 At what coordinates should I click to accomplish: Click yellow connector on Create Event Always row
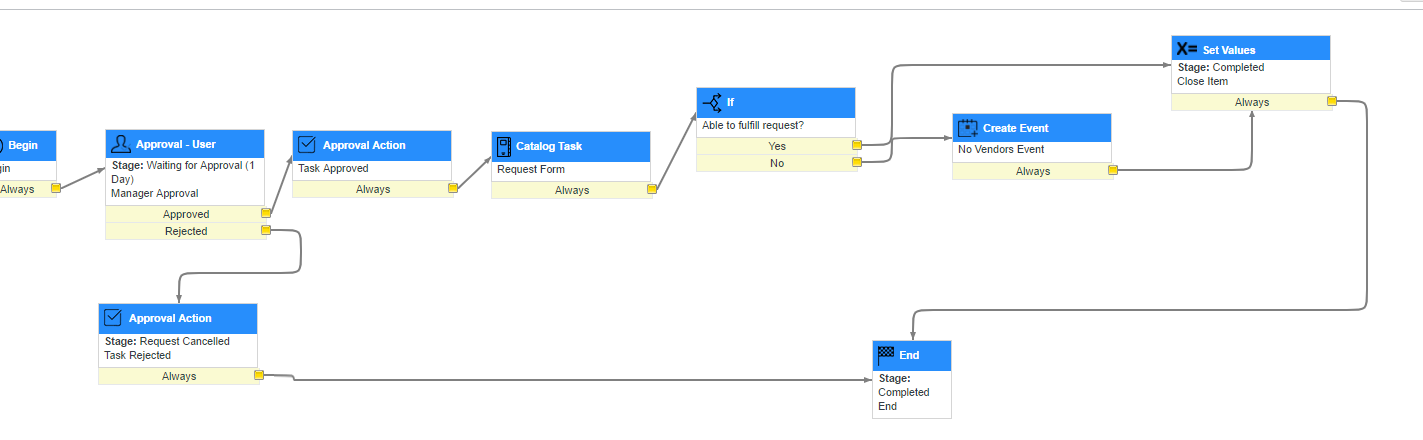pyautogui.click(x=1112, y=170)
